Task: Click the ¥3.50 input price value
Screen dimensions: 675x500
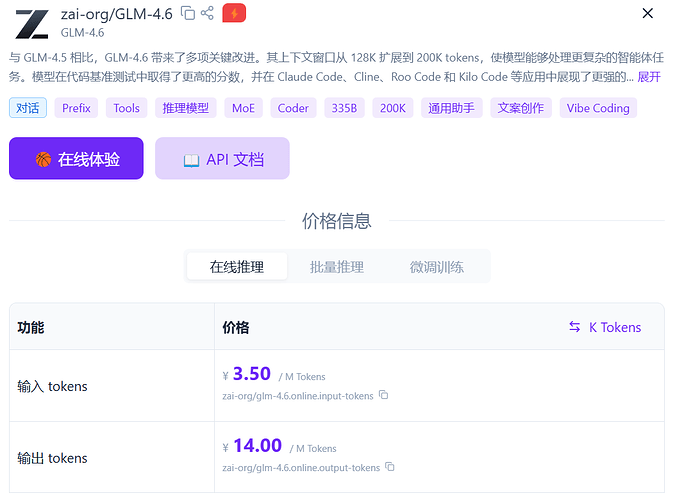Action: coord(247,374)
